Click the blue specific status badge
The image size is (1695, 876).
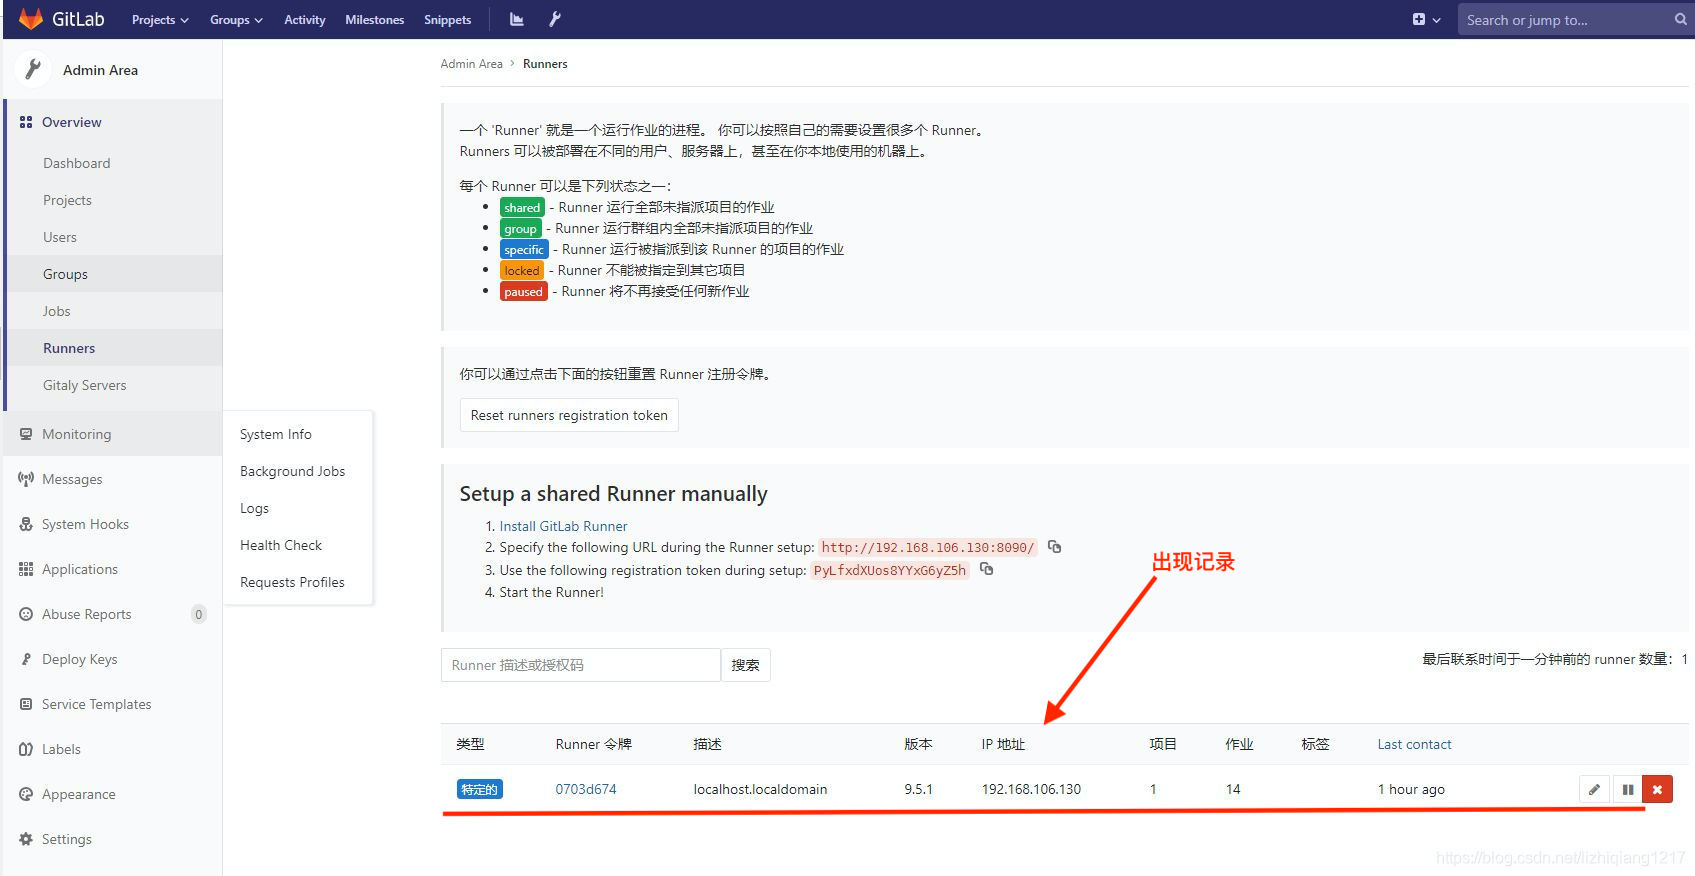524,249
